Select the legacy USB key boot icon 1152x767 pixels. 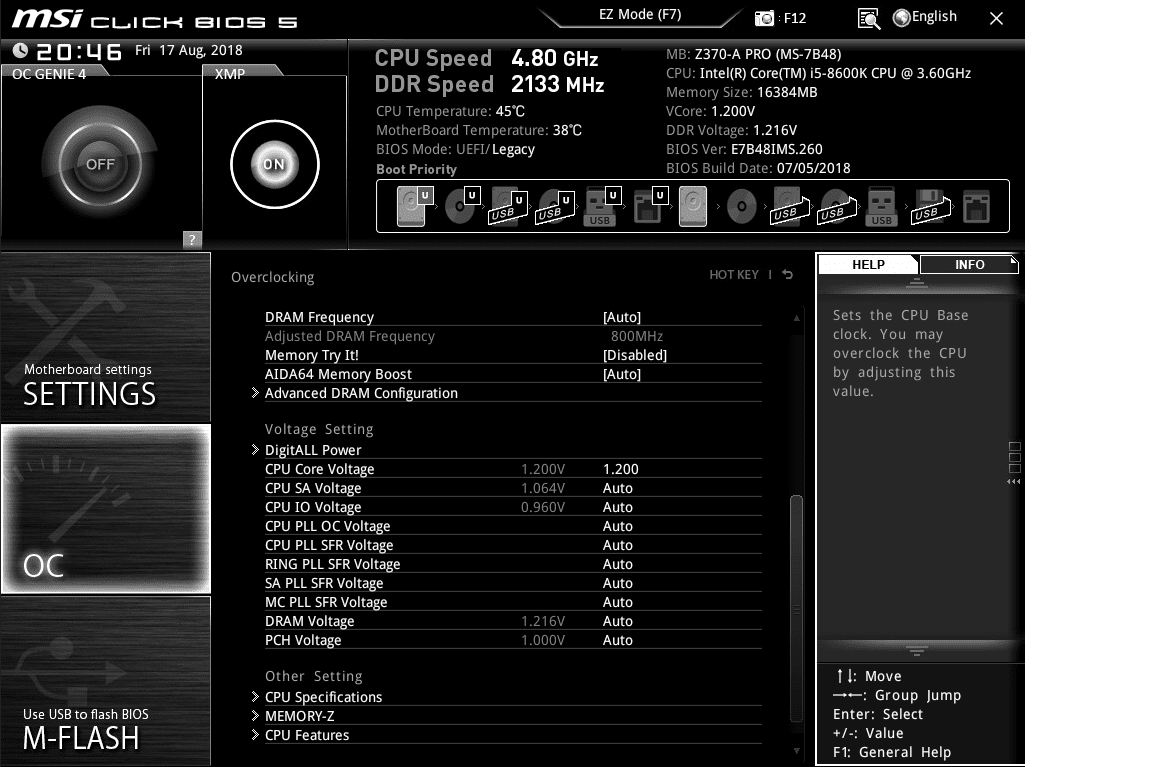click(x=882, y=207)
